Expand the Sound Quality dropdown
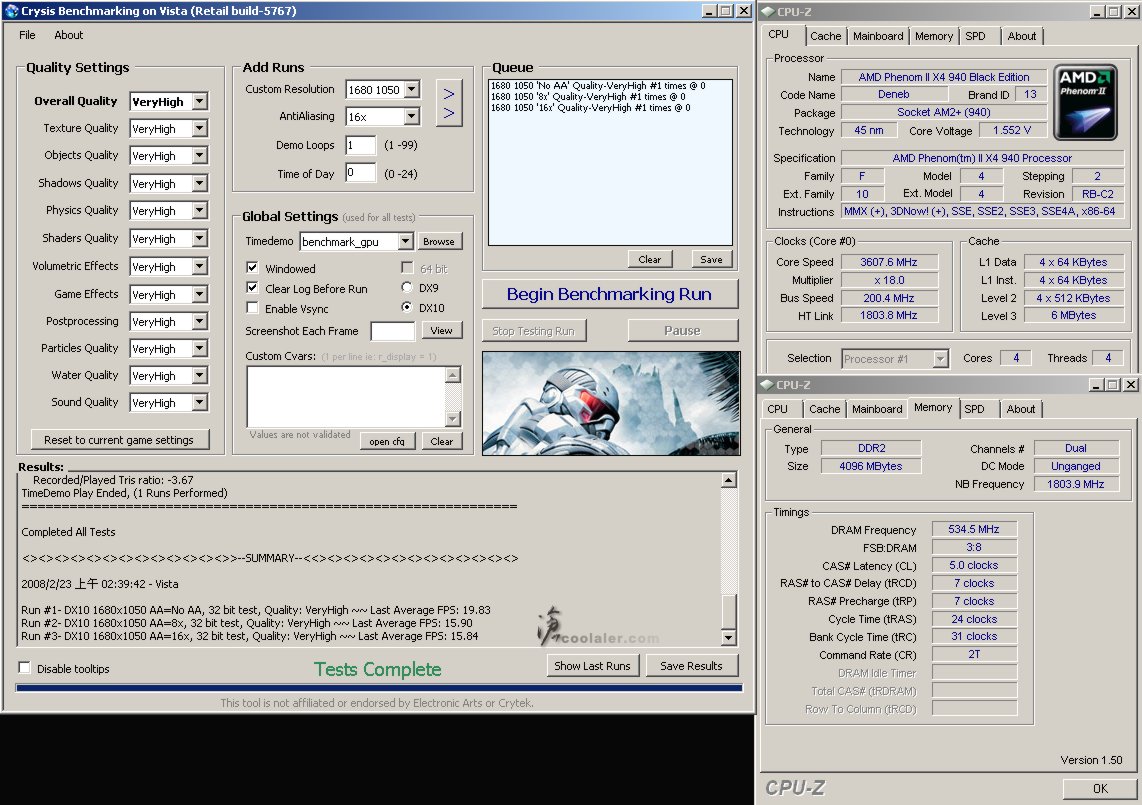Viewport: 1142px width, 805px height. pyautogui.click(x=200, y=402)
